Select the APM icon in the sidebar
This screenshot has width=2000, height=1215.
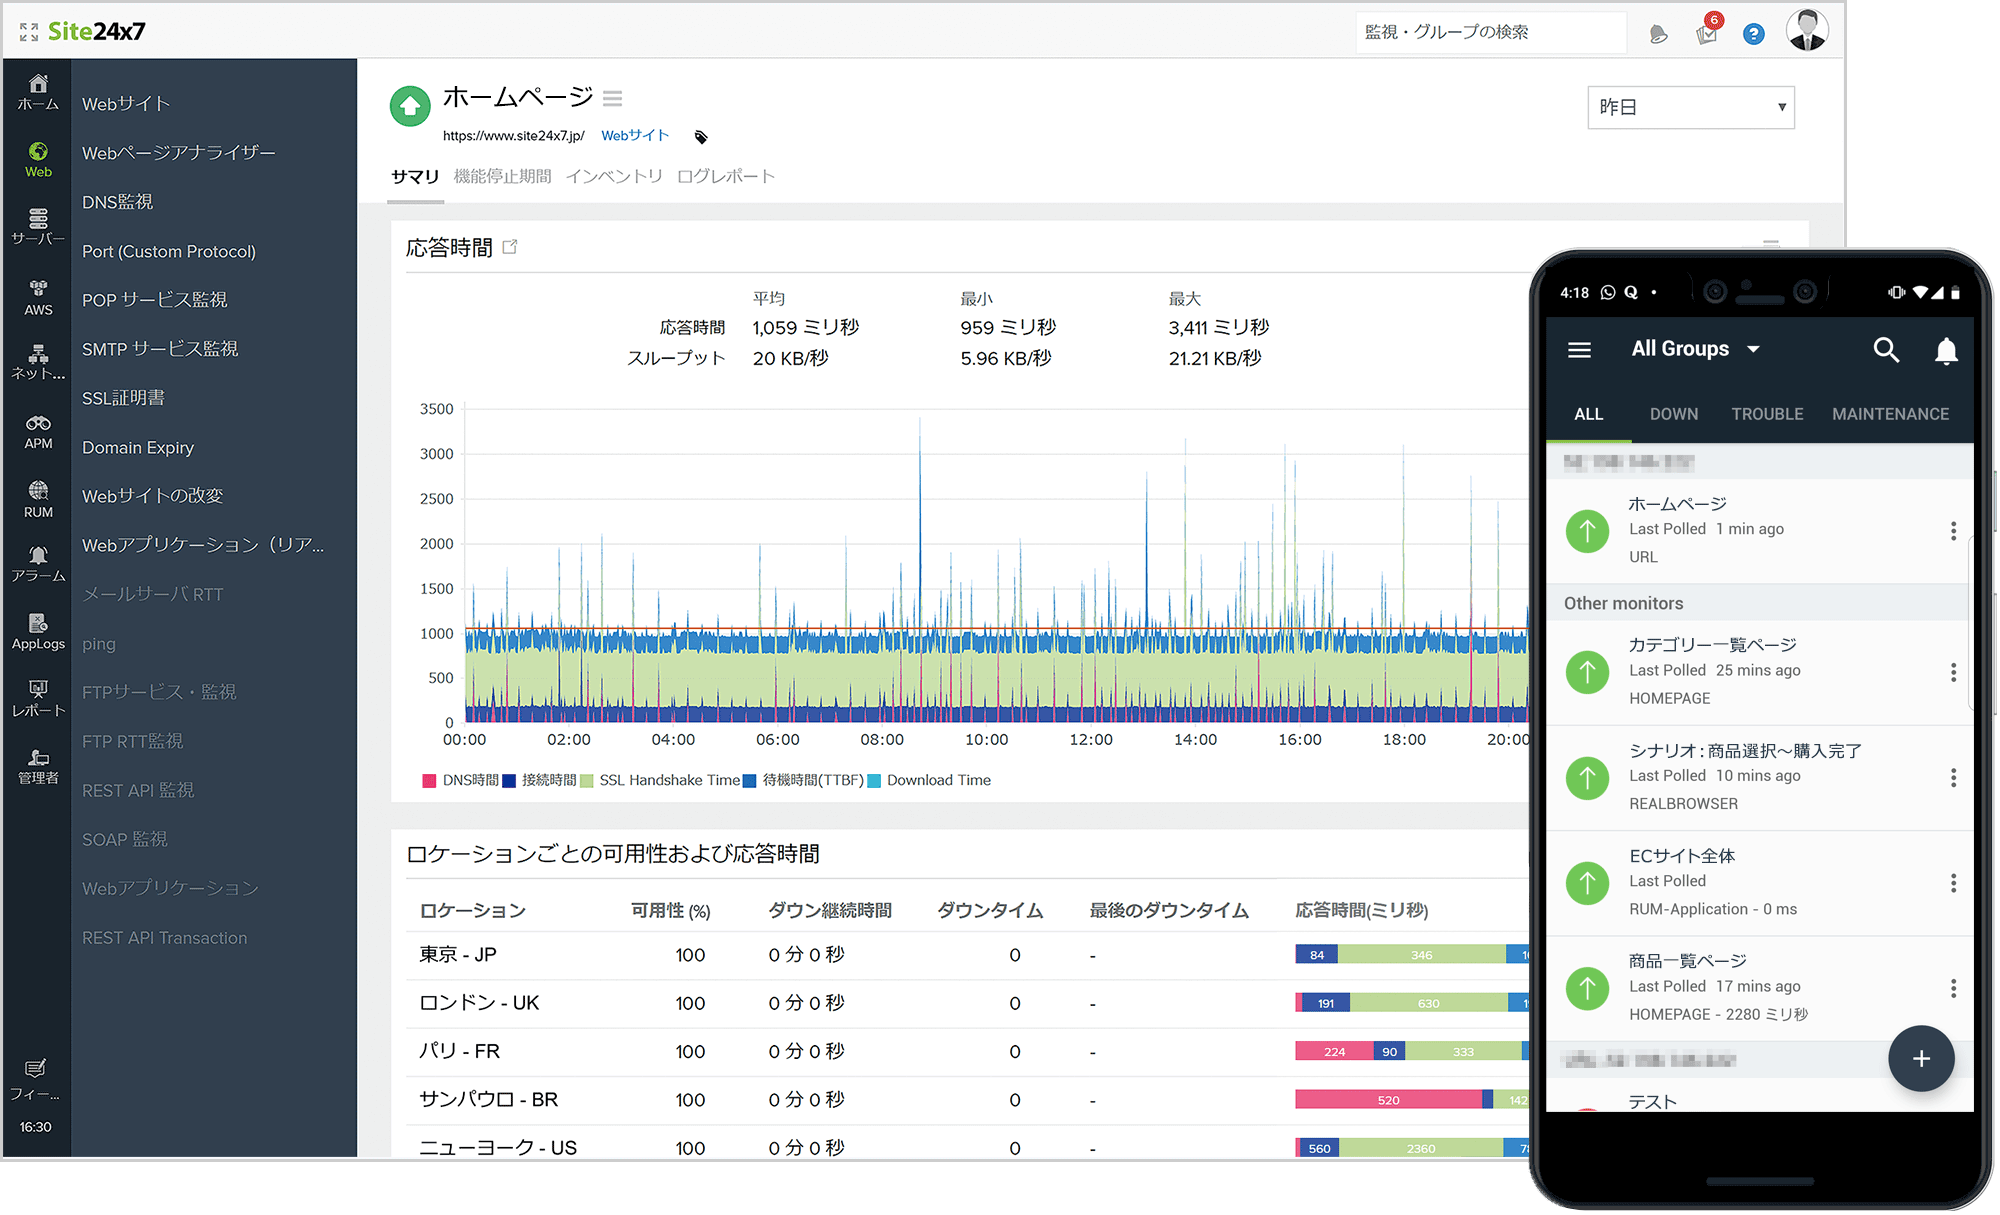pos(37,430)
